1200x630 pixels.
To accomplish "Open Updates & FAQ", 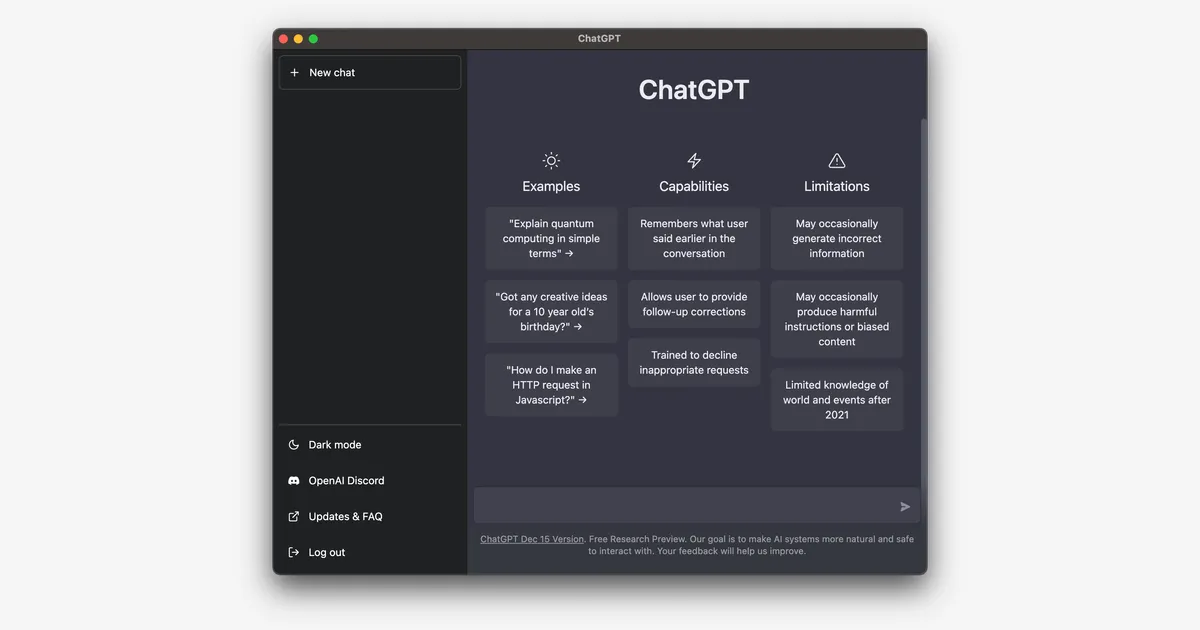I will coord(370,517).
